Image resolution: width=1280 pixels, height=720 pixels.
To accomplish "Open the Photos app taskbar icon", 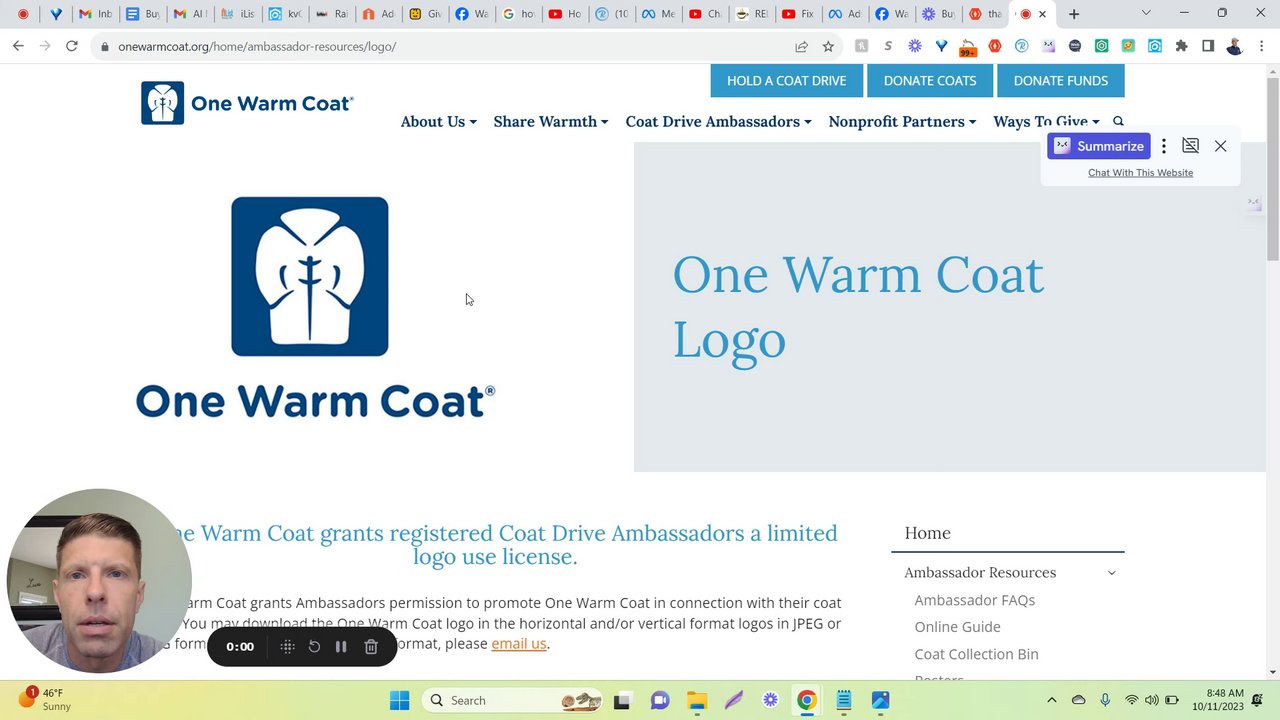I will coord(881,700).
